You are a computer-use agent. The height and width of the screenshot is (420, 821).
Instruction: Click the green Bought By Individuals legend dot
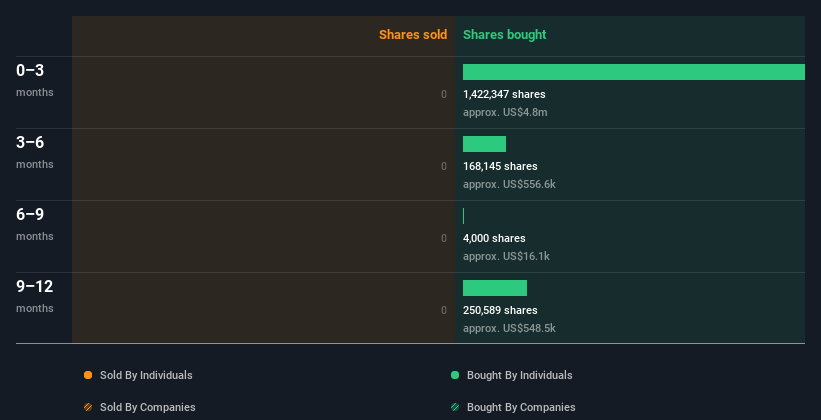[x=454, y=375]
